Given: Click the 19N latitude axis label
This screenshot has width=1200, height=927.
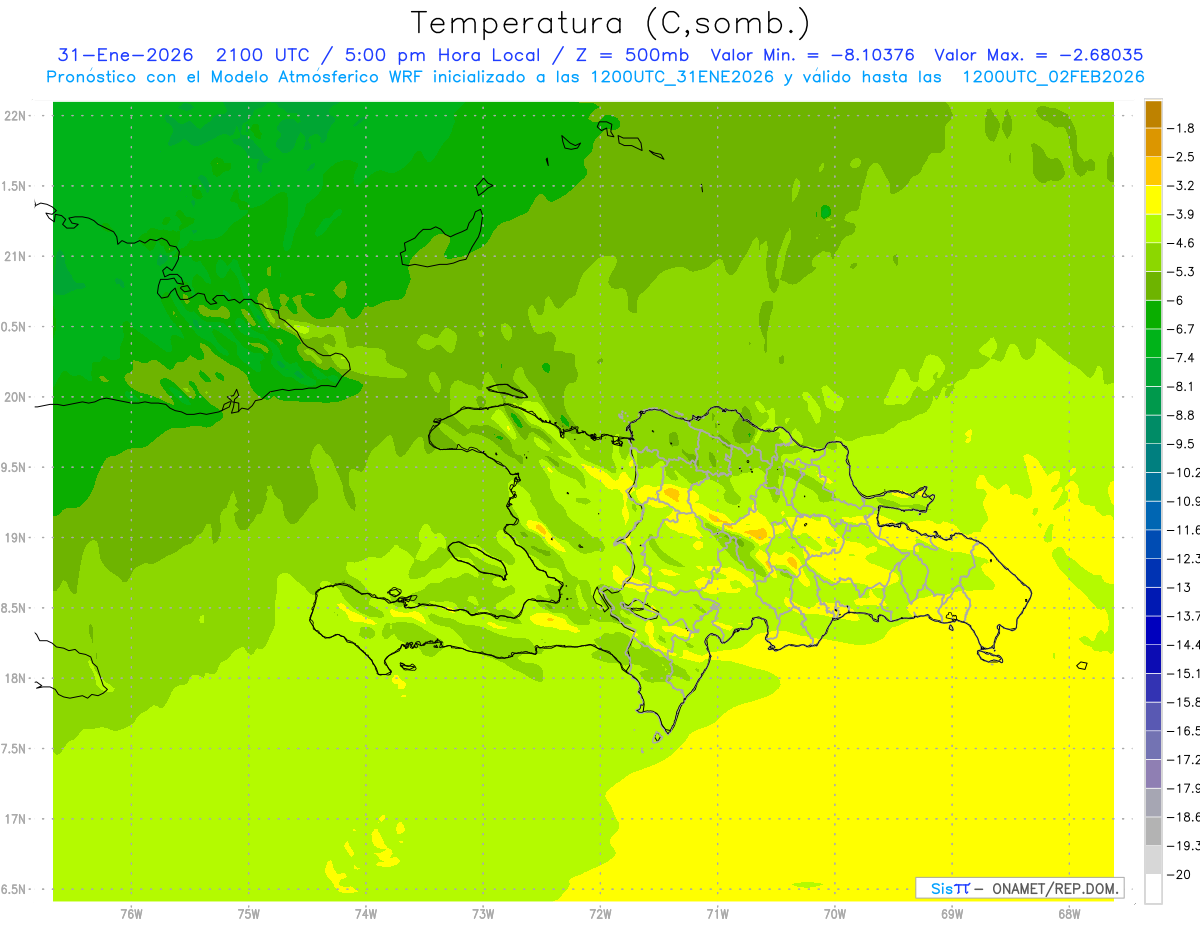Looking at the screenshot, I should (17, 538).
